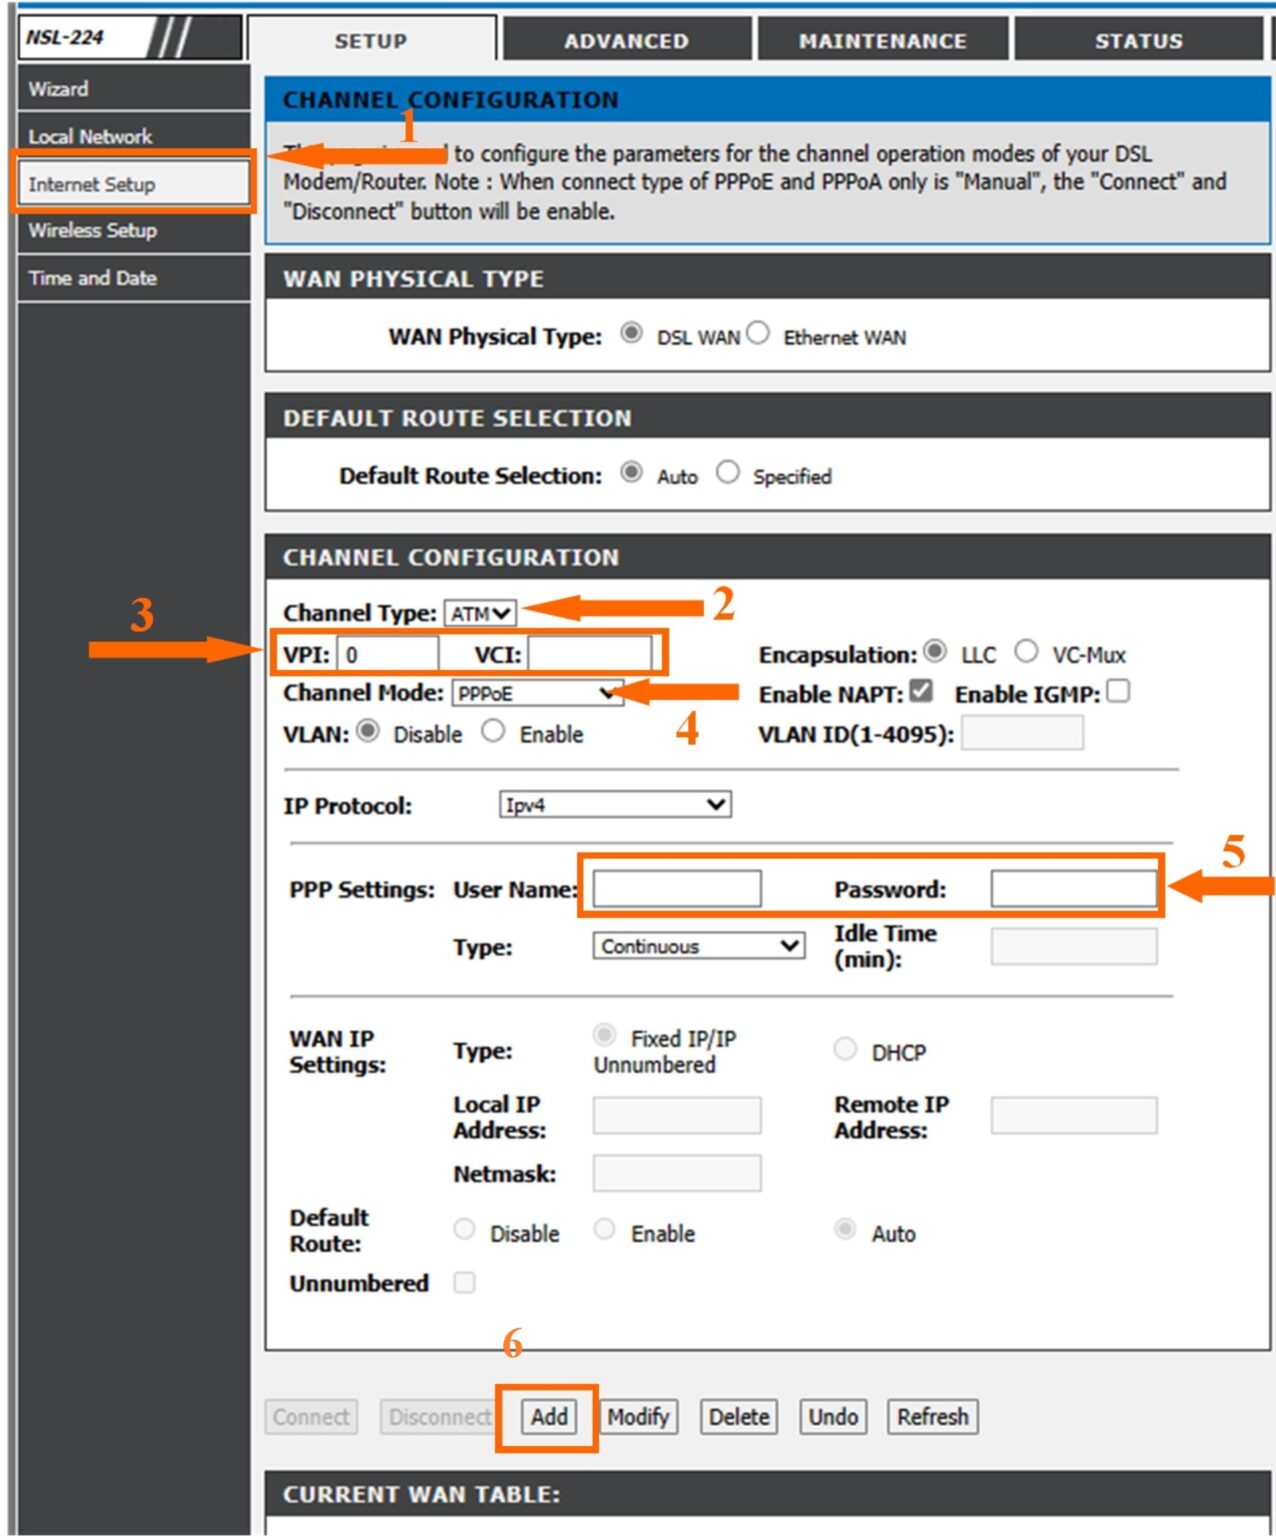Switch to the Maintenance tab
The width and height of the screenshot is (1276, 1536).
(882, 41)
